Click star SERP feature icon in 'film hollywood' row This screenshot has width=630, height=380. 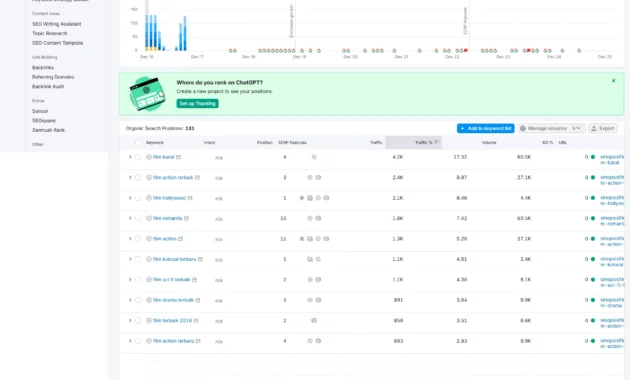pos(302,198)
